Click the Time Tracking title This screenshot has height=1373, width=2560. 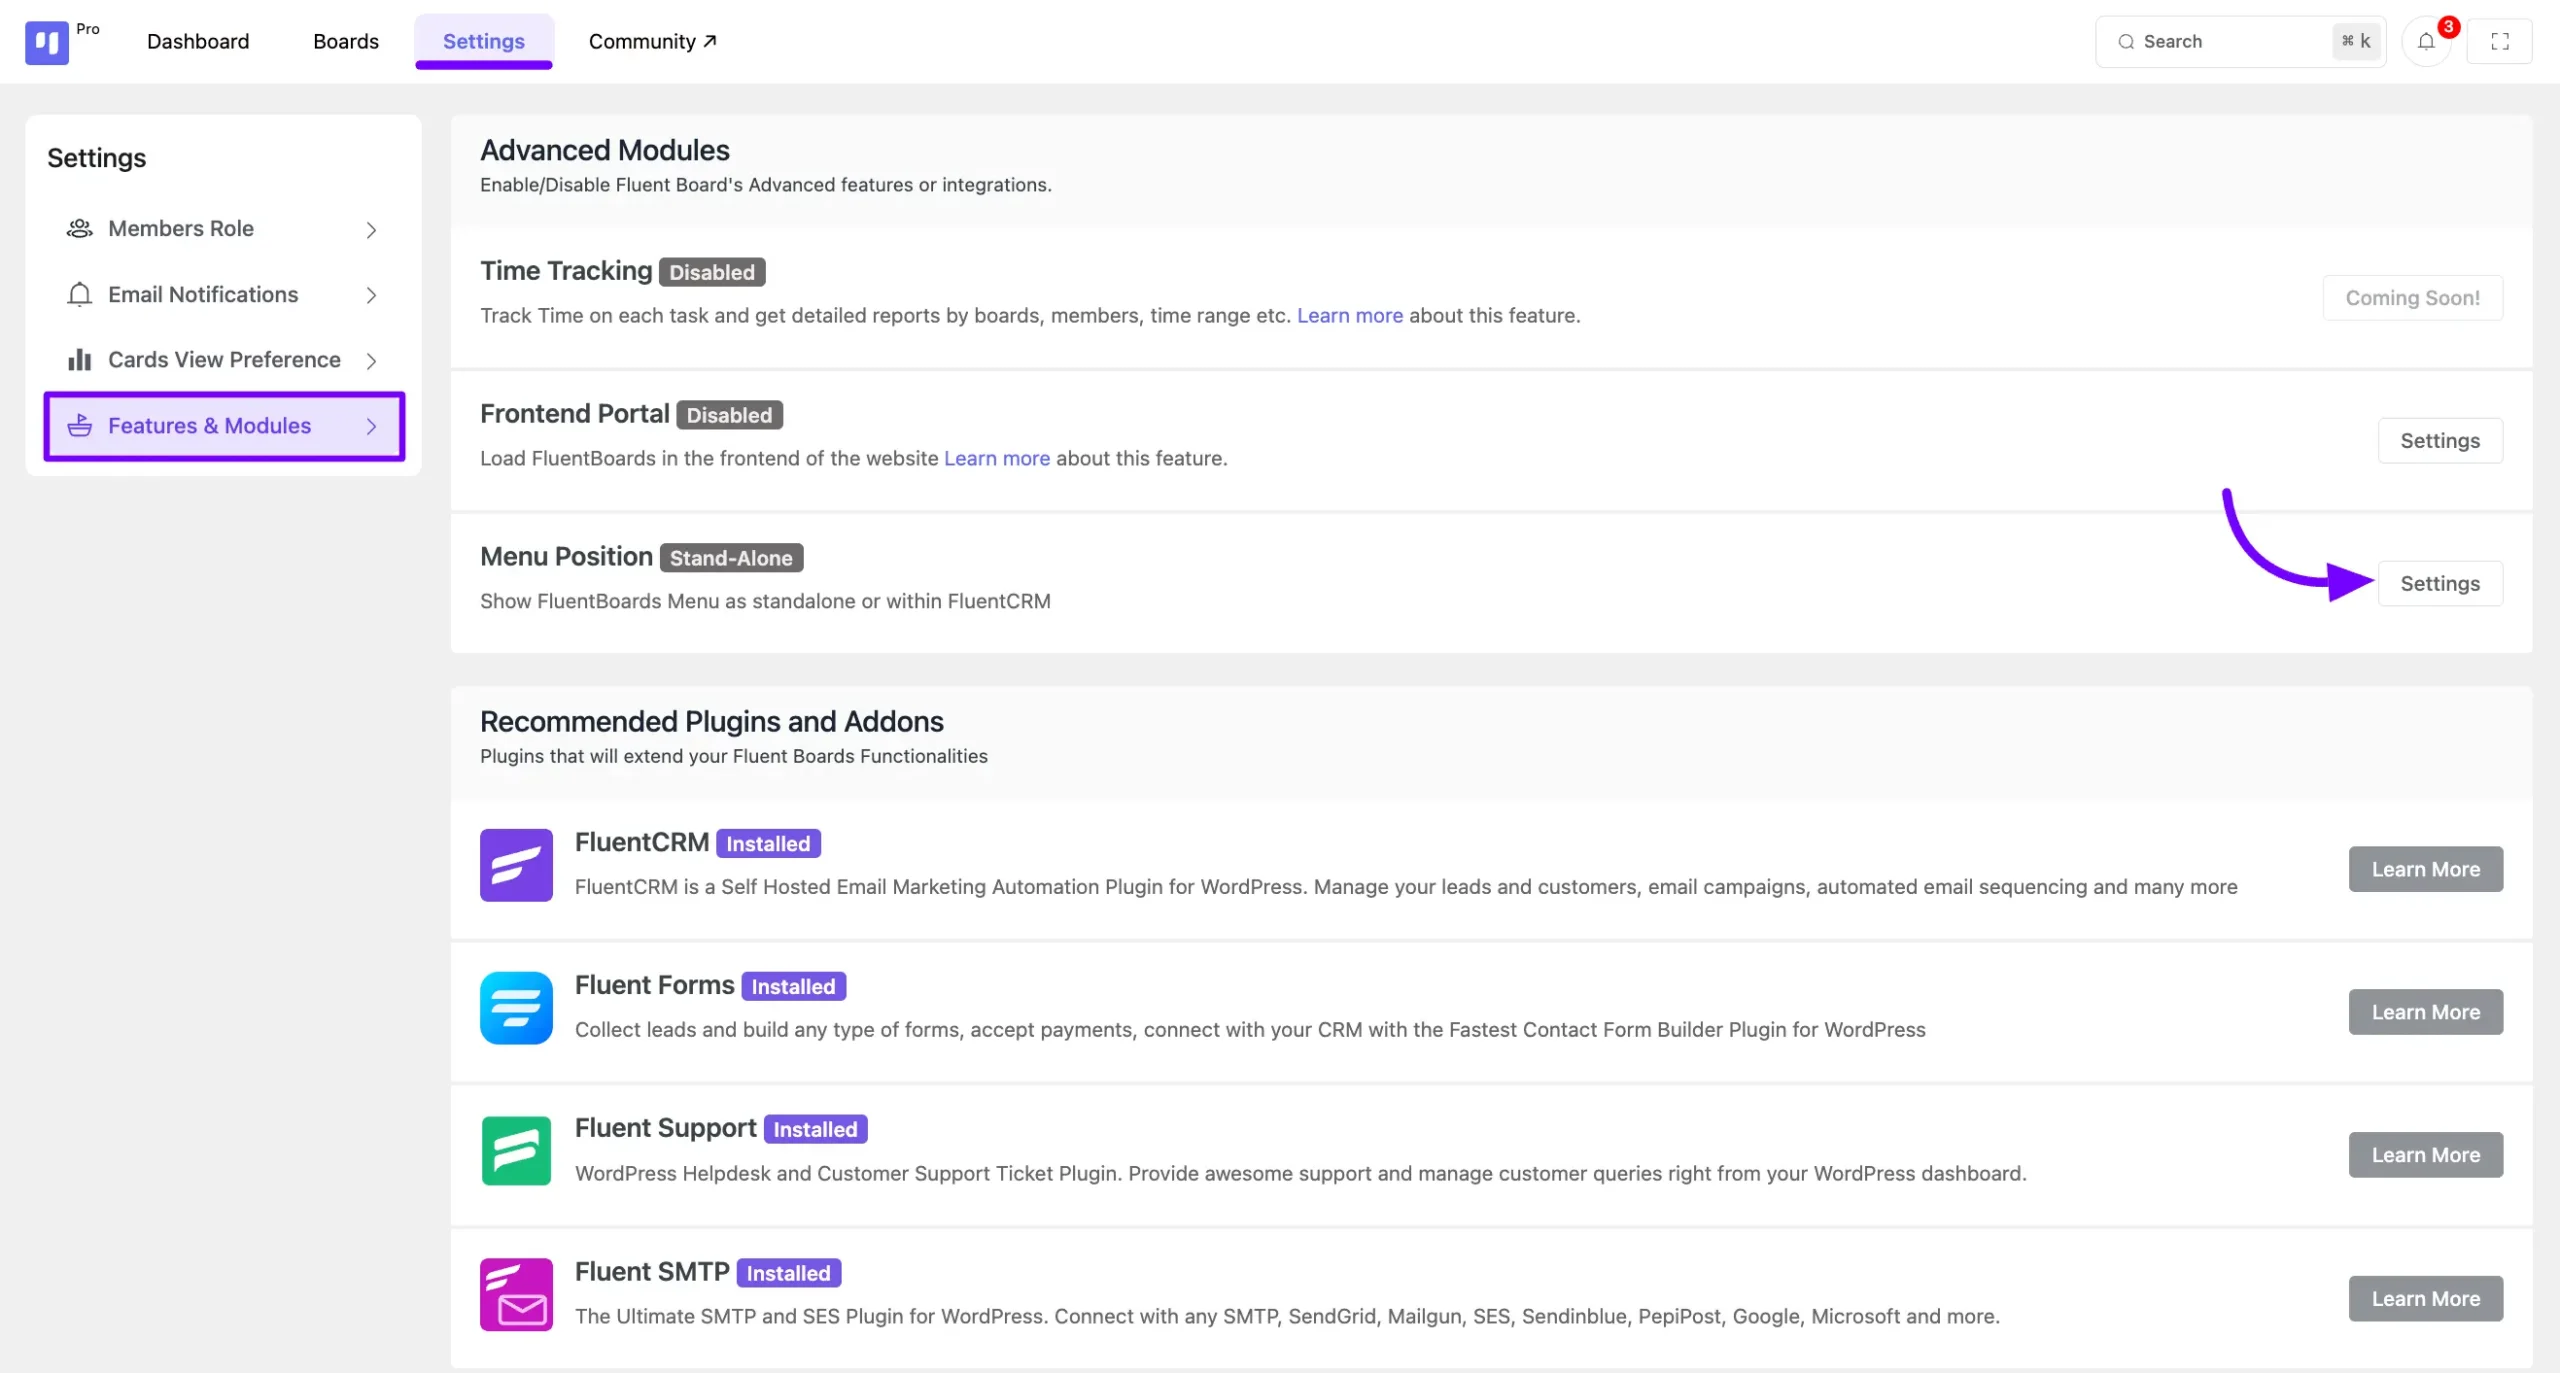(566, 271)
